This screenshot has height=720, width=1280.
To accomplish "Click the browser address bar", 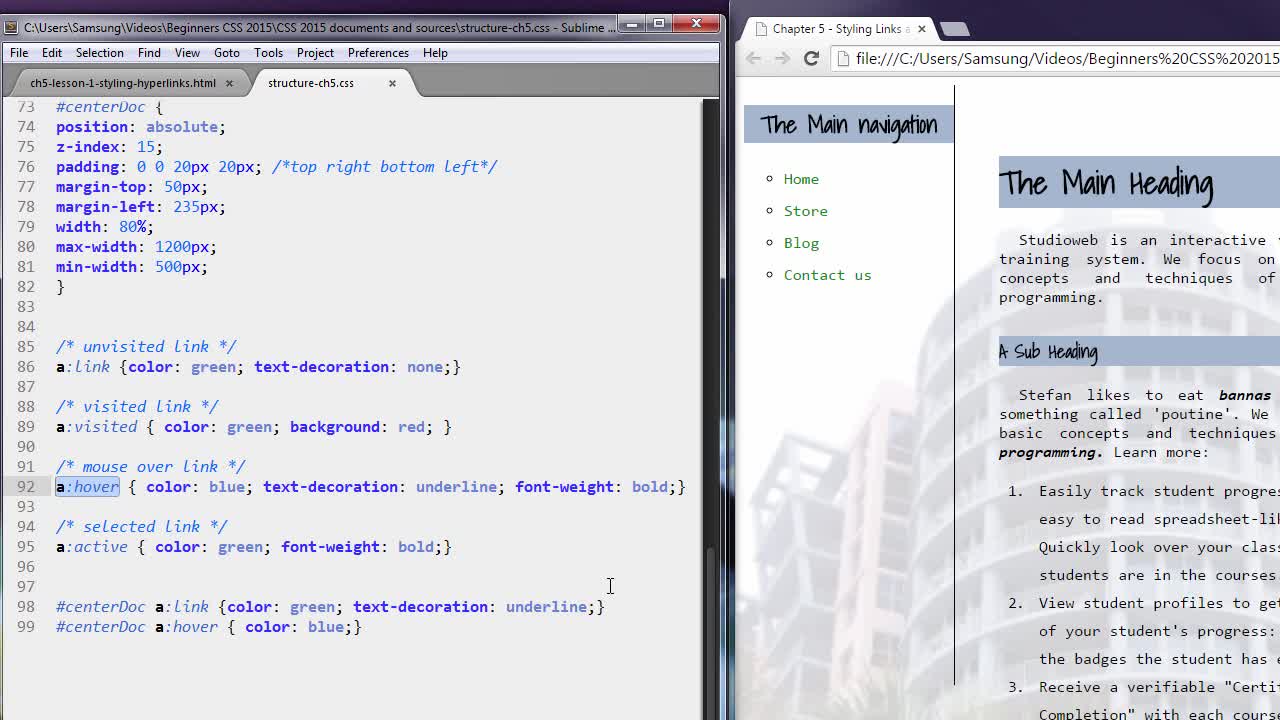I will pyautogui.click(x=1055, y=59).
